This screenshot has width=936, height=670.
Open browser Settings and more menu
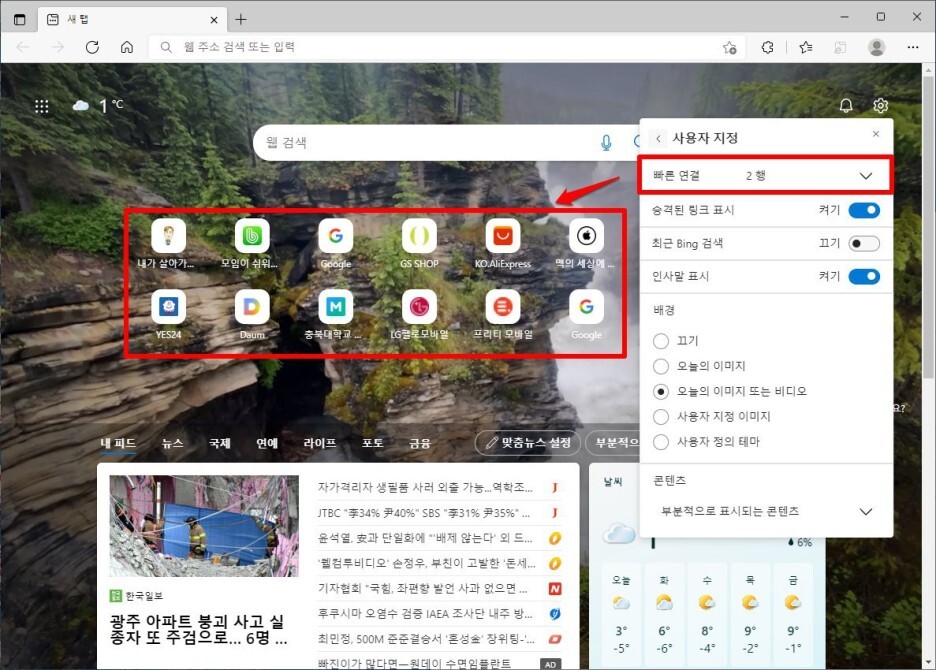(x=913, y=47)
